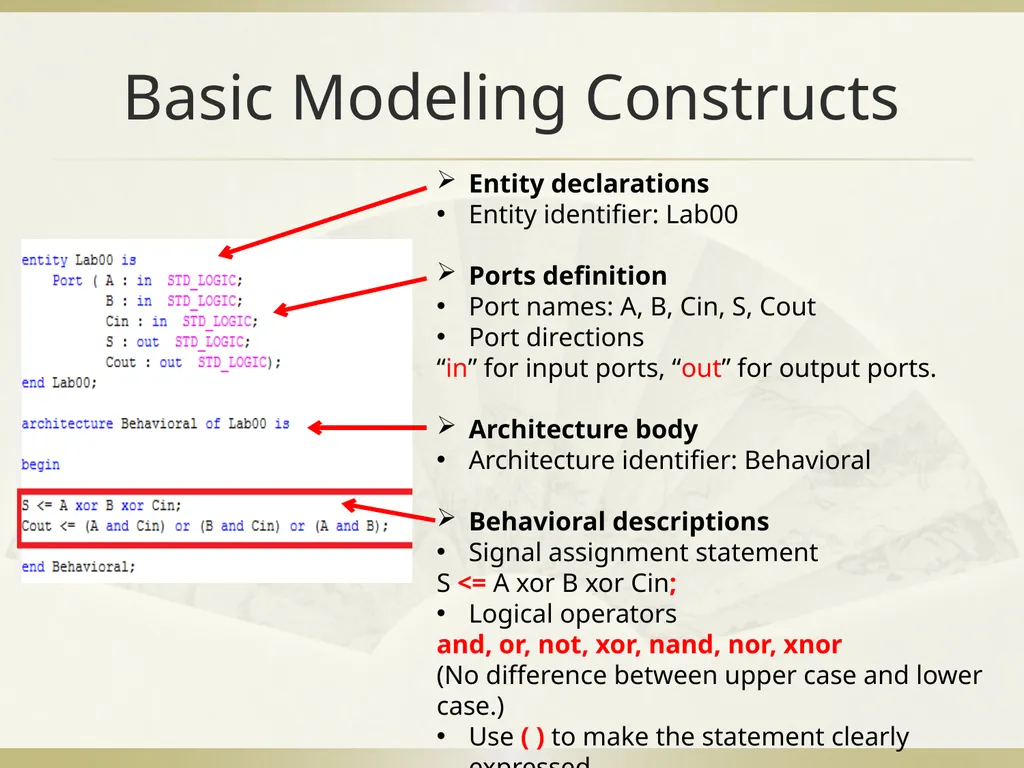Viewport: 1024px width, 768px height.
Task: Select the "Architecture body" heading
Action: (x=583, y=429)
